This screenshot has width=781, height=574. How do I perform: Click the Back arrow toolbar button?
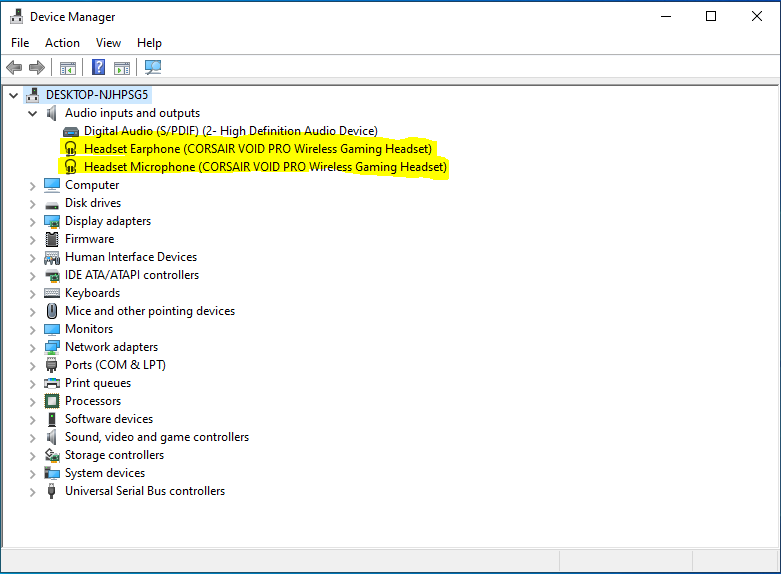(14, 68)
